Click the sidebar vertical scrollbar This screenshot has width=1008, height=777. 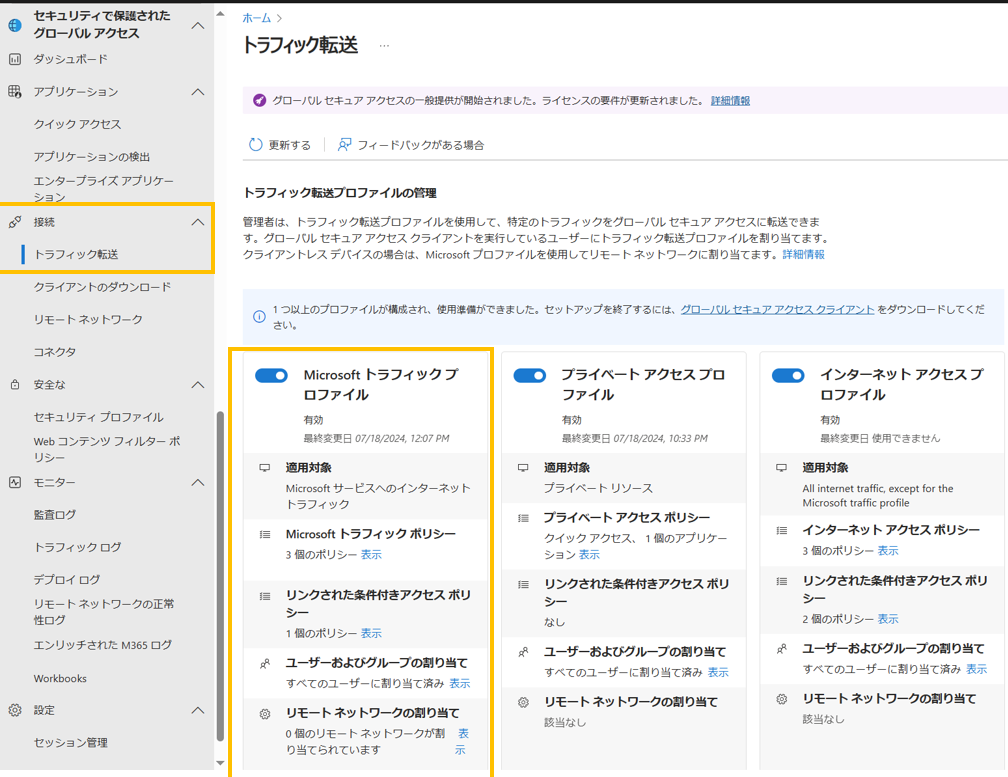coord(220,576)
